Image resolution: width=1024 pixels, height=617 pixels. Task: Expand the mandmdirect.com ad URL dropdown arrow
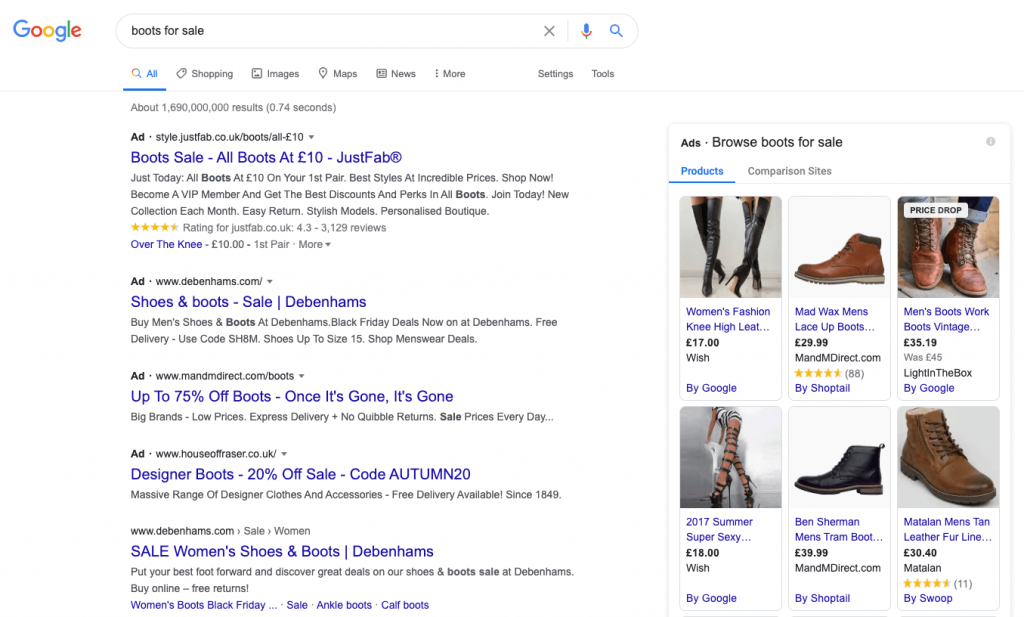(302, 376)
